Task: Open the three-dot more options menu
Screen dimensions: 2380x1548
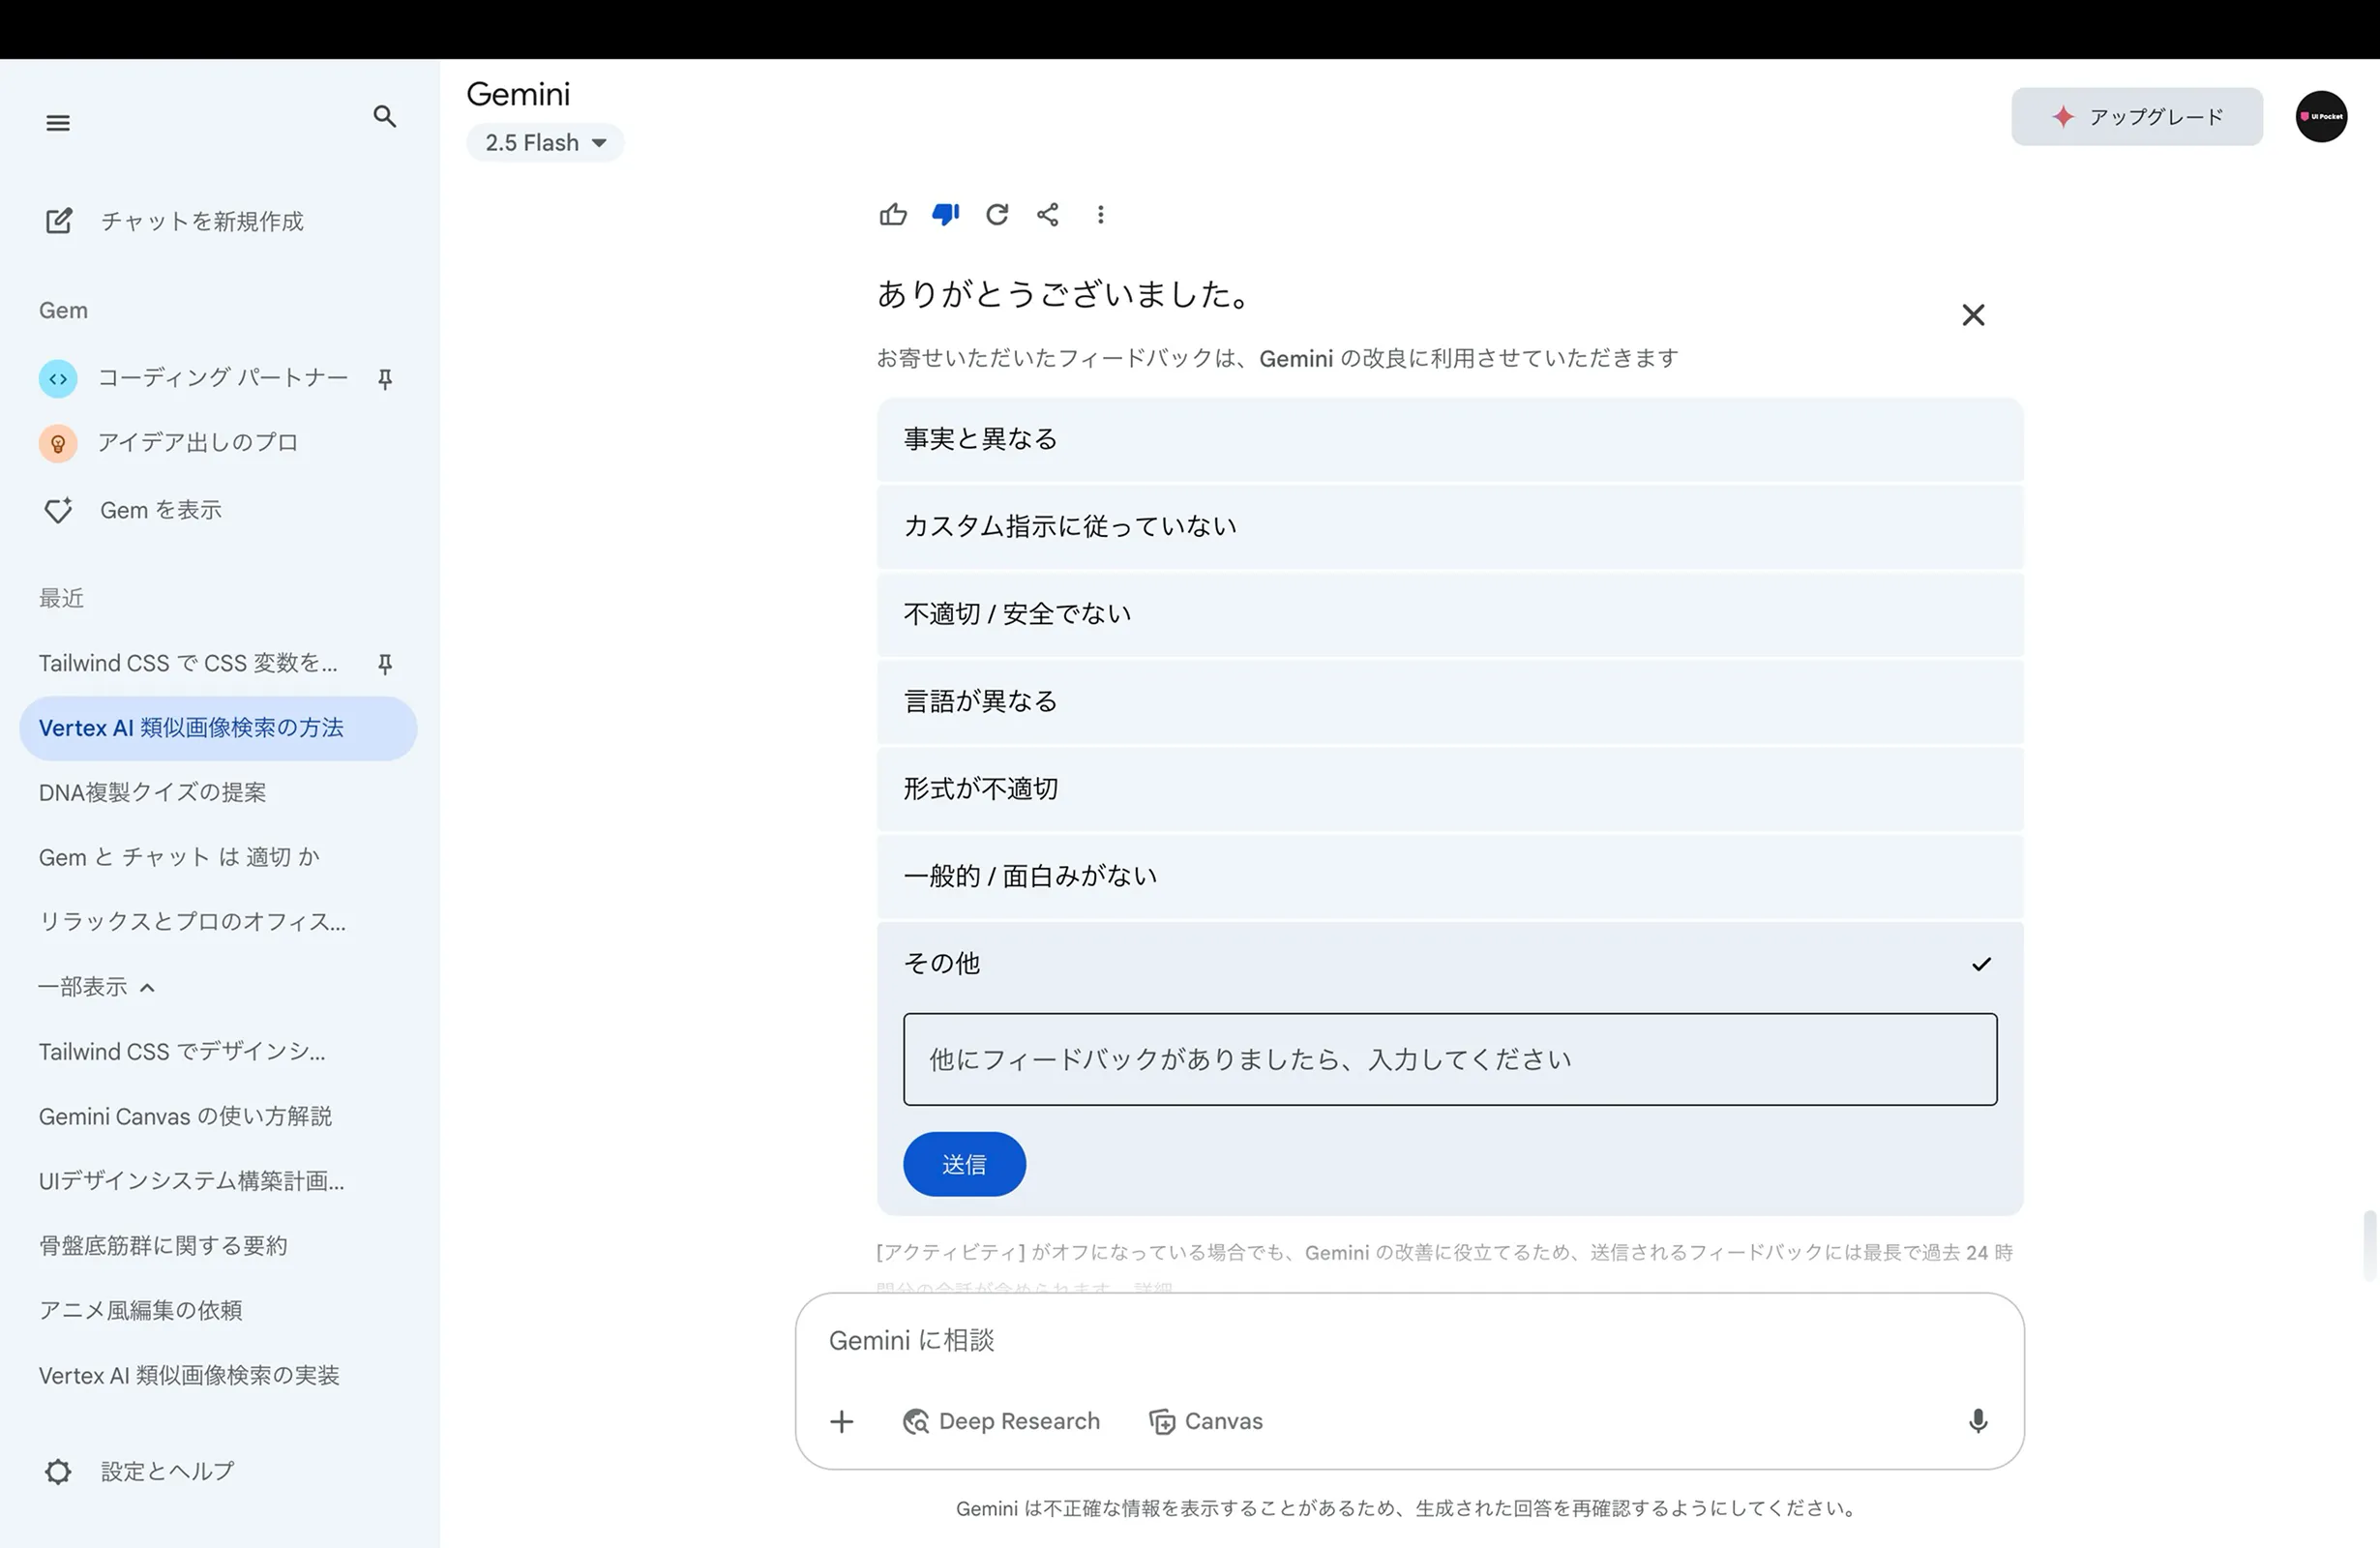Action: [x=1100, y=214]
